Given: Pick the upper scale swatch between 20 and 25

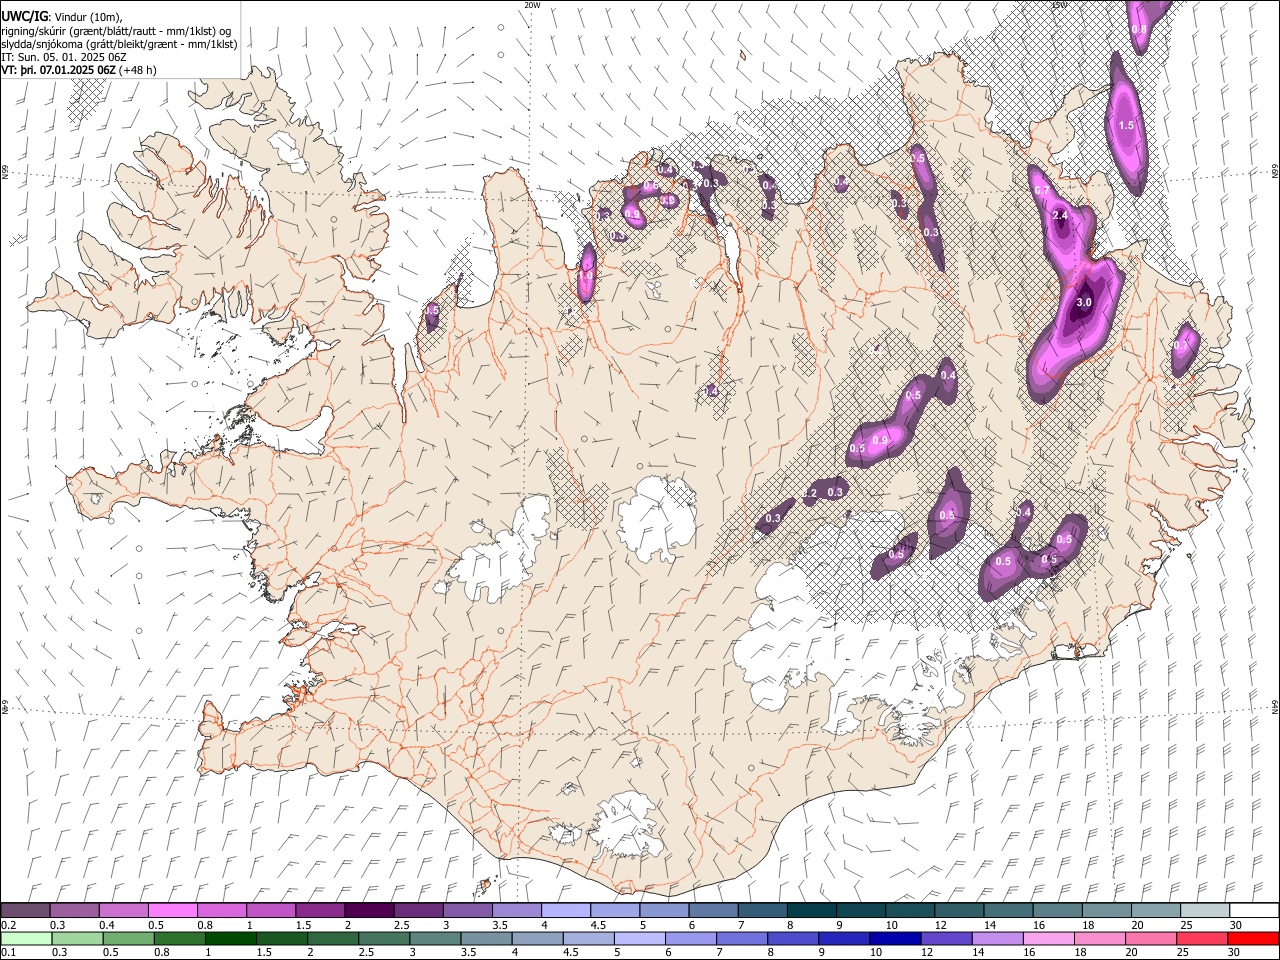Looking at the screenshot, I should (x=1156, y=910).
